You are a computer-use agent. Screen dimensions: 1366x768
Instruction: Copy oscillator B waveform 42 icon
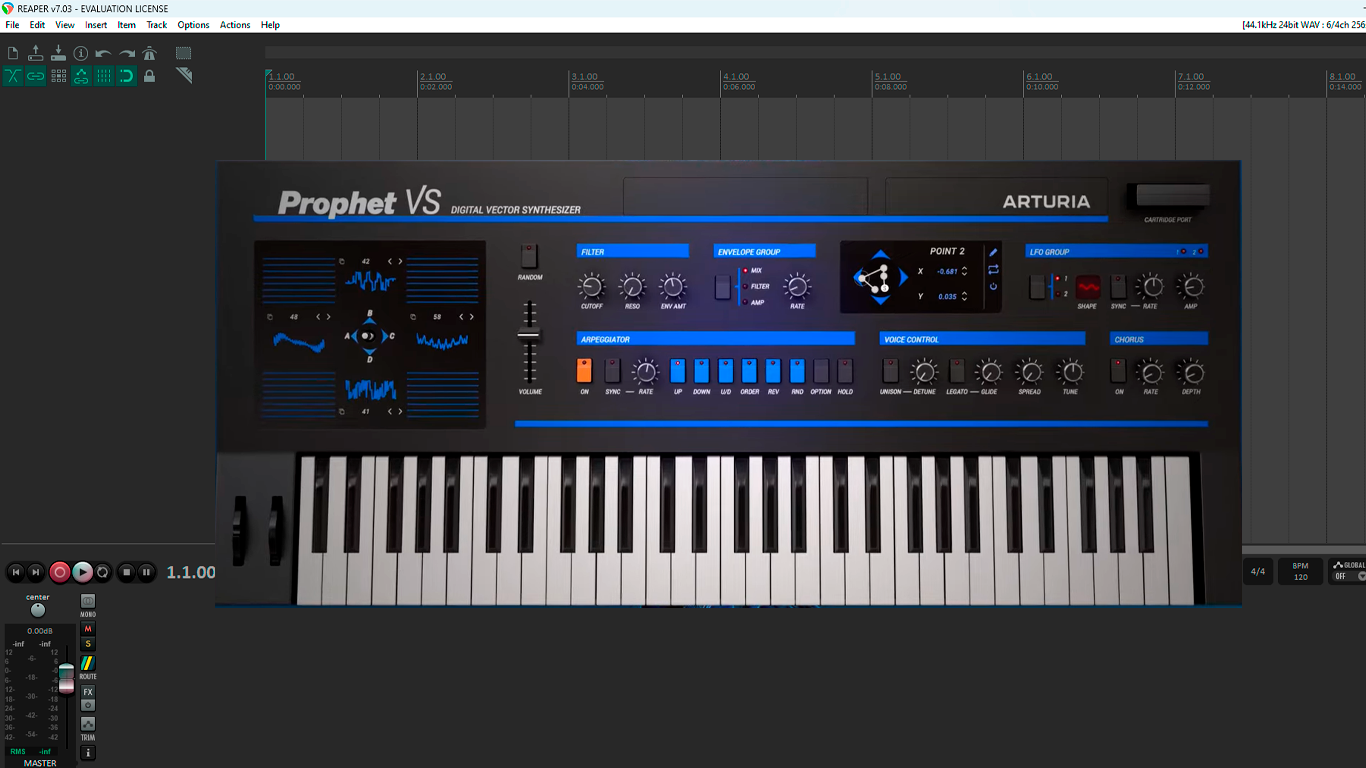click(342, 261)
